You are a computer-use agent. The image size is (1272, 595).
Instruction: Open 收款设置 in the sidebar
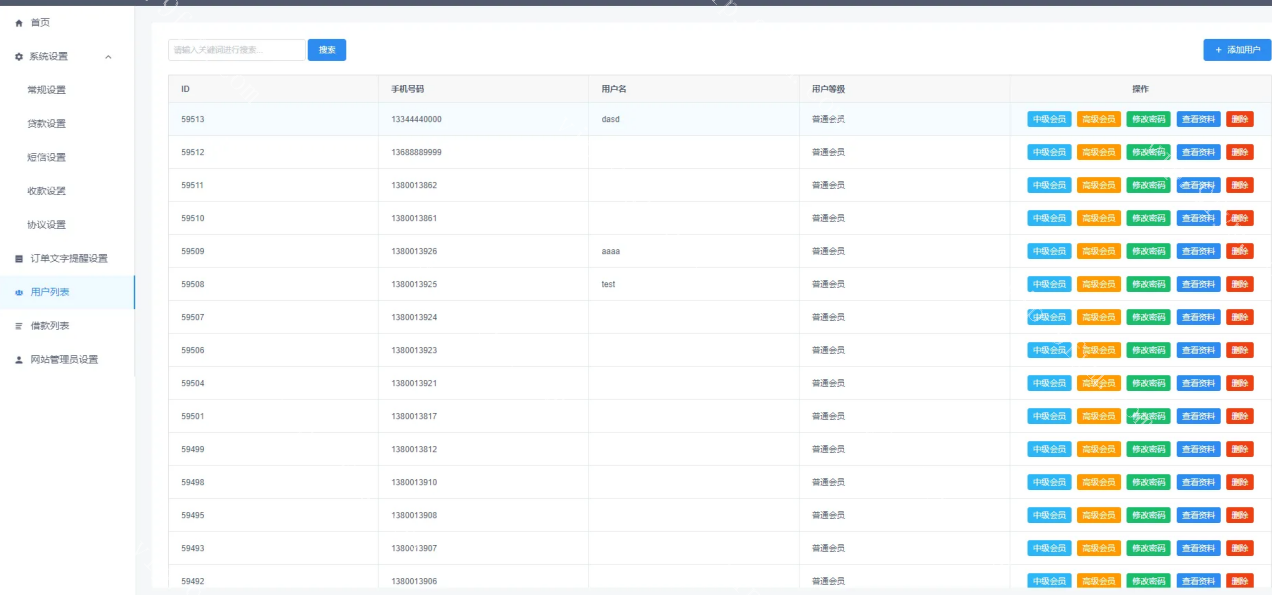(x=46, y=191)
